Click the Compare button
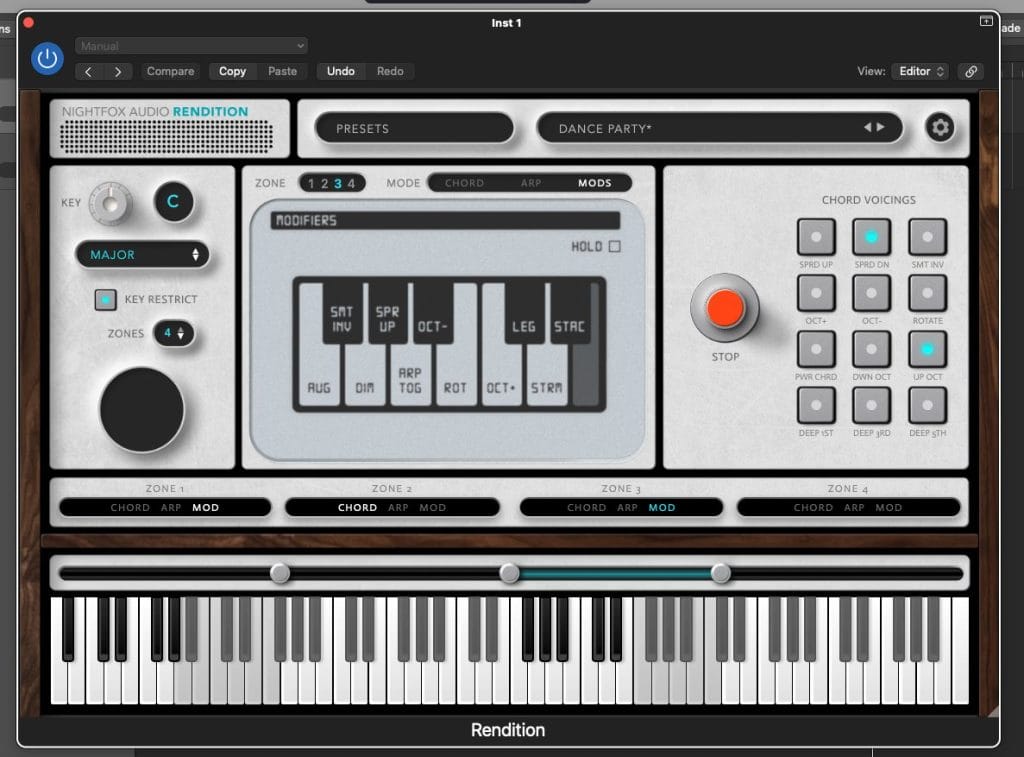The width and height of the screenshot is (1024, 757). pyautogui.click(x=170, y=71)
